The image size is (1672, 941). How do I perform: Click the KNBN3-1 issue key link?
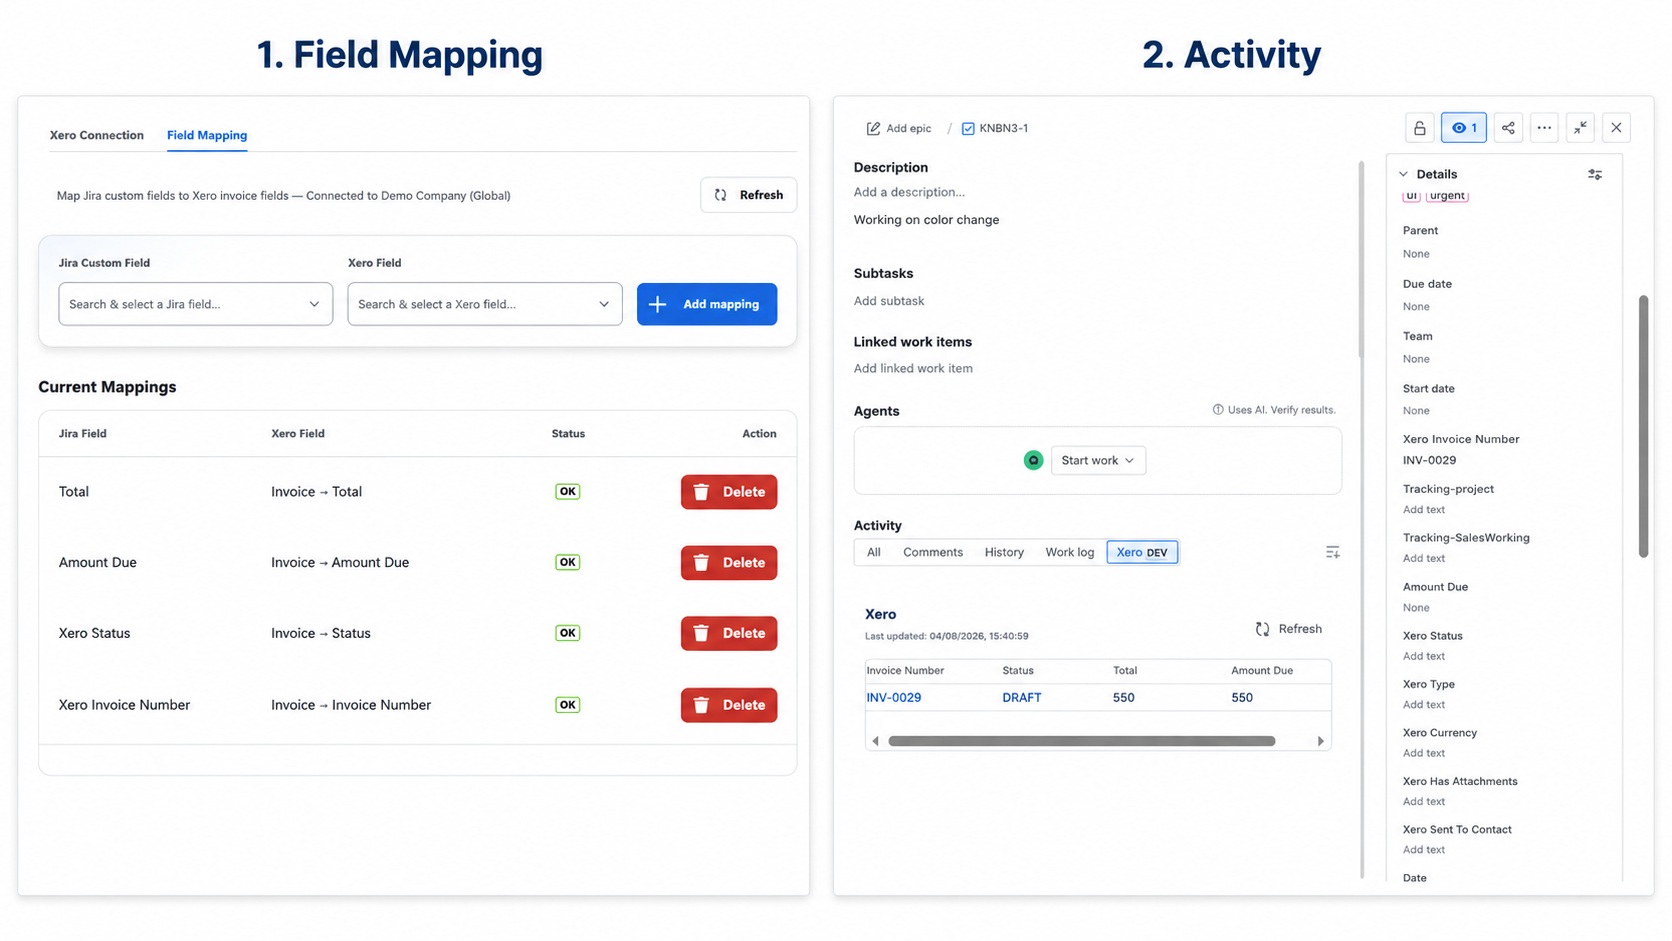pyautogui.click(x=1004, y=128)
